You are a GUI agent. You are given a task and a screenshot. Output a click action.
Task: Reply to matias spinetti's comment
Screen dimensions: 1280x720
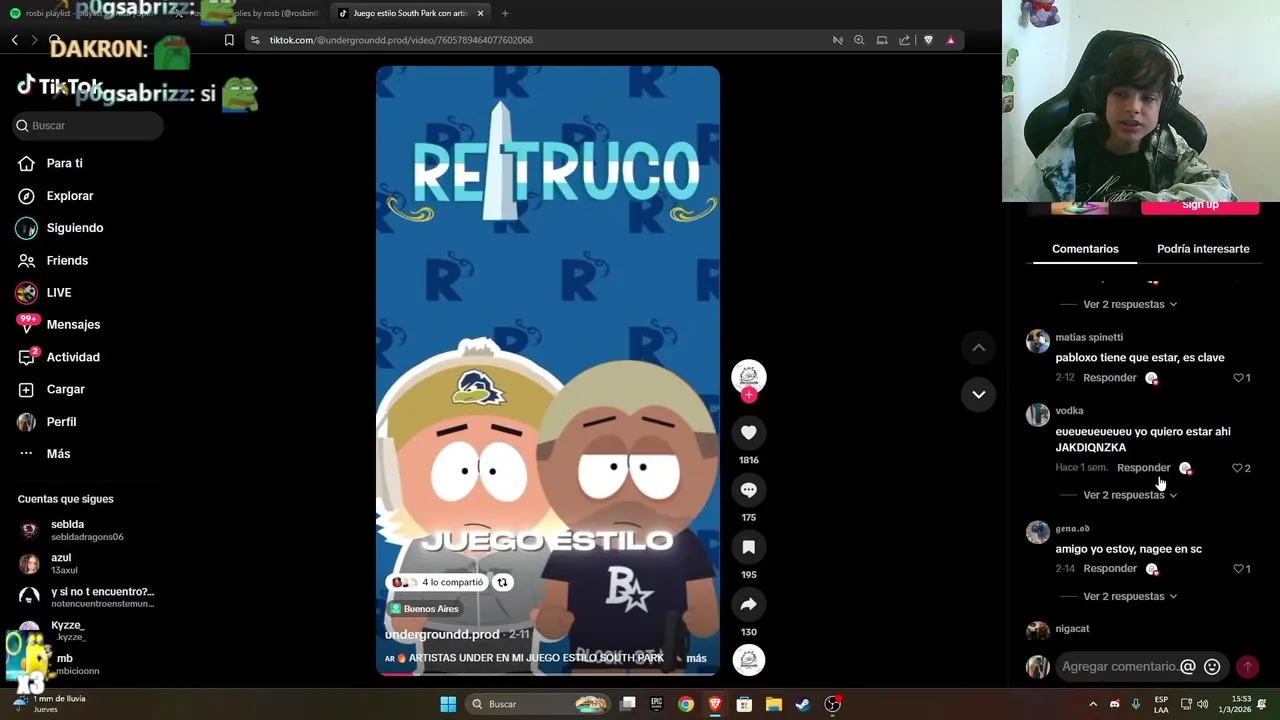point(1109,378)
